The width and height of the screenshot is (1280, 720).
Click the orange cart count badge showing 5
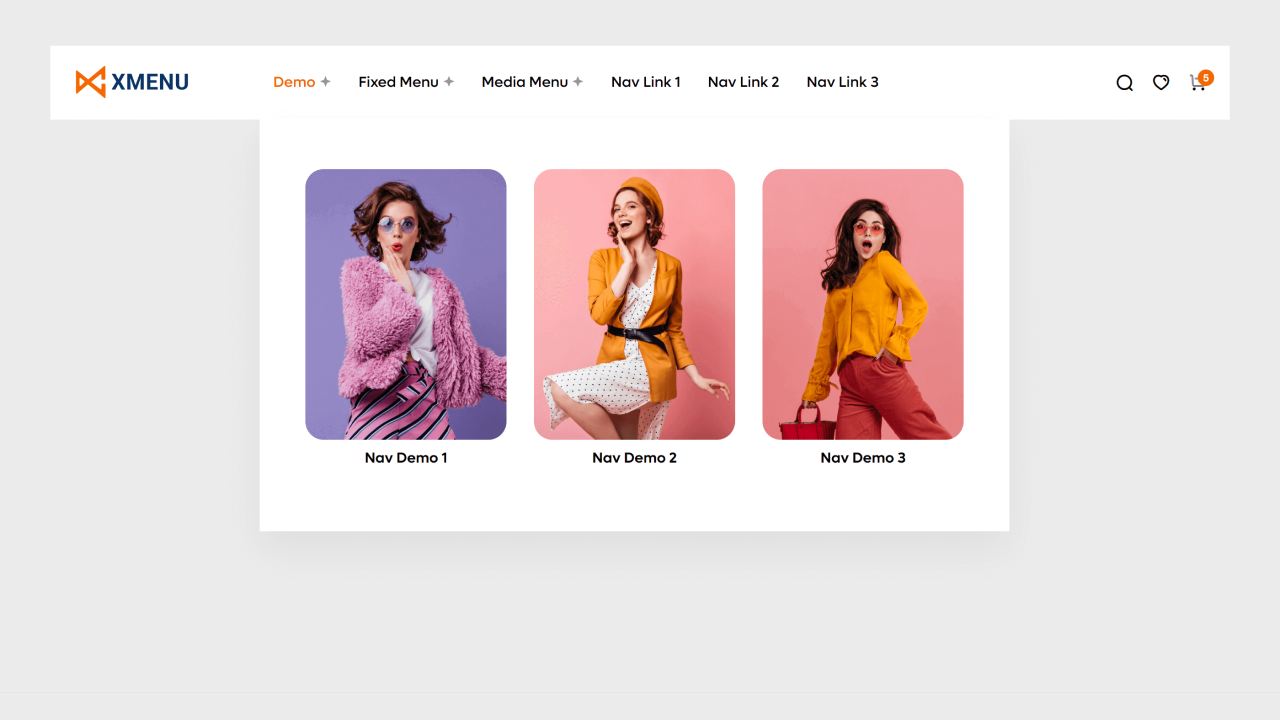1206,77
